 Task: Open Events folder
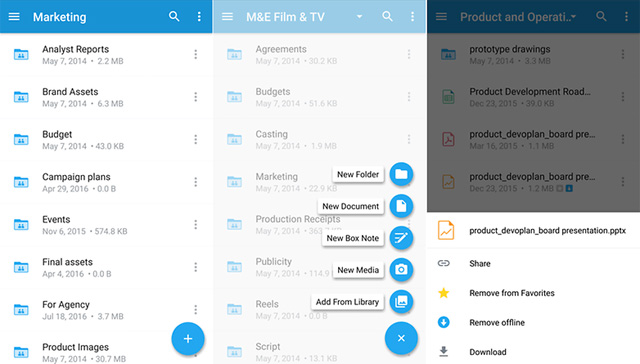click(x=106, y=225)
